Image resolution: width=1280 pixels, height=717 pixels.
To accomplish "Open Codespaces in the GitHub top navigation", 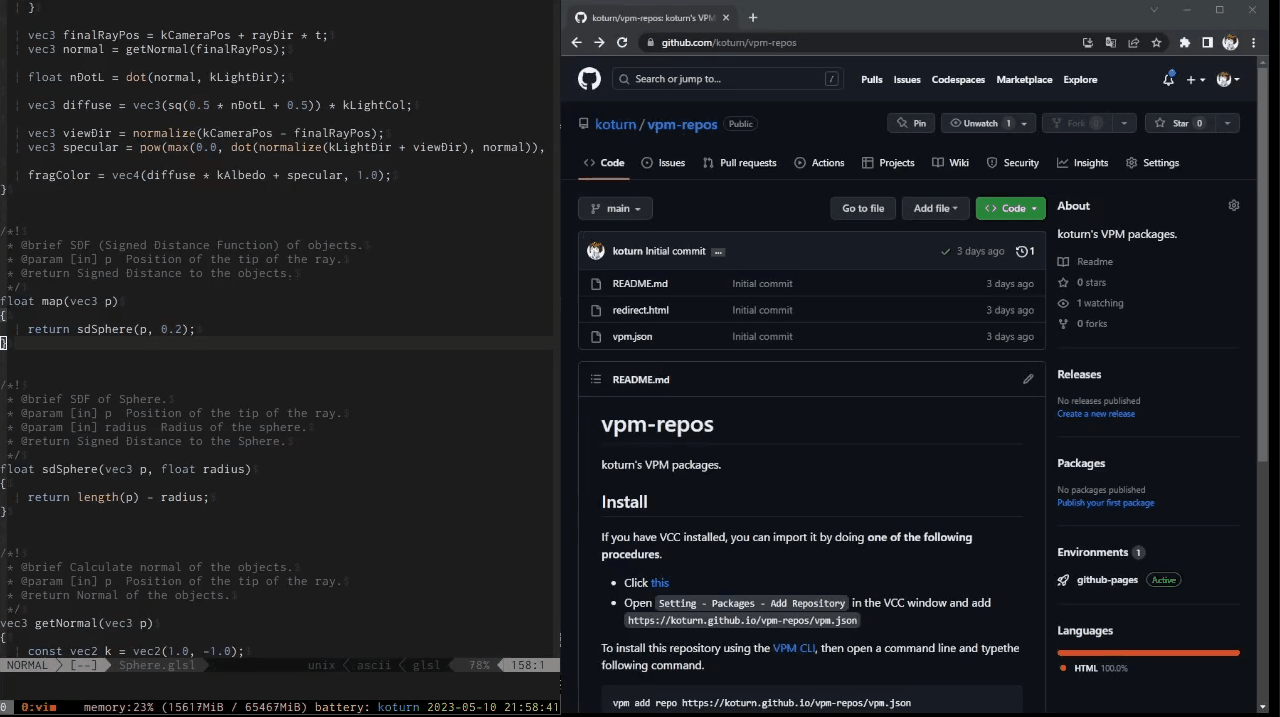I will [x=958, y=80].
